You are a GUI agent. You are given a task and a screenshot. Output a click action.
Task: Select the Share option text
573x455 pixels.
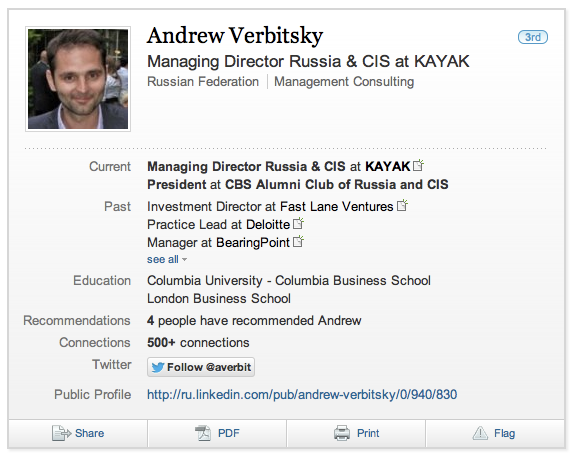click(90, 433)
